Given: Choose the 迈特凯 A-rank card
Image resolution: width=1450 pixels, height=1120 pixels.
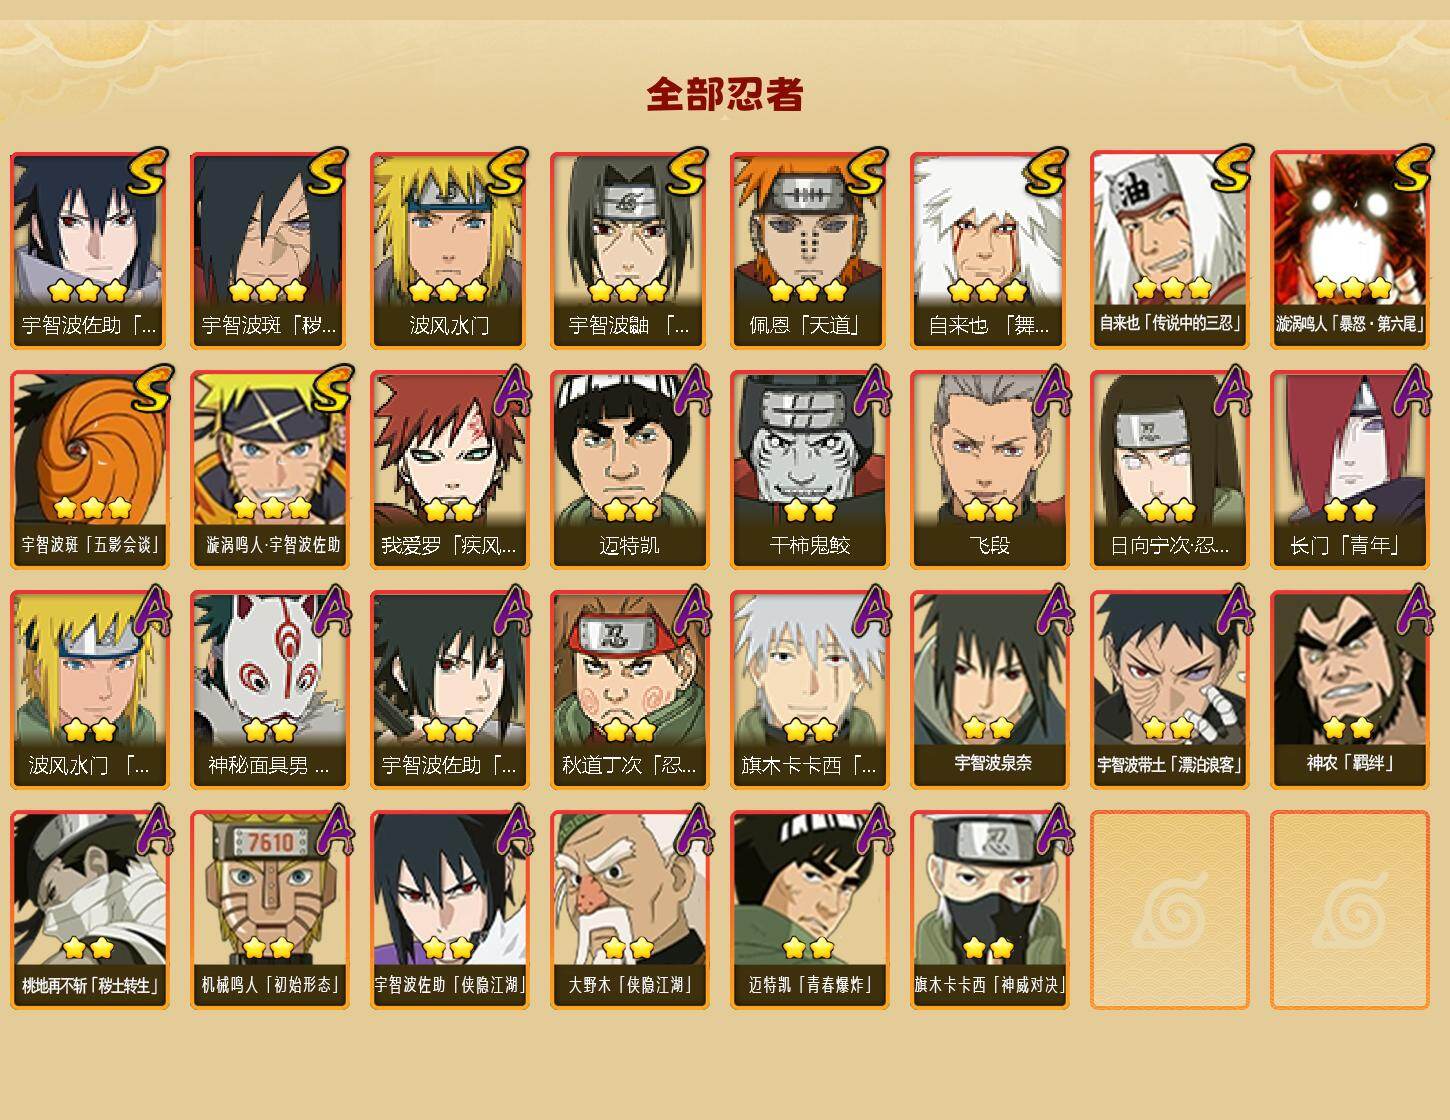Looking at the screenshot, I should pyautogui.click(x=630, y=470).
